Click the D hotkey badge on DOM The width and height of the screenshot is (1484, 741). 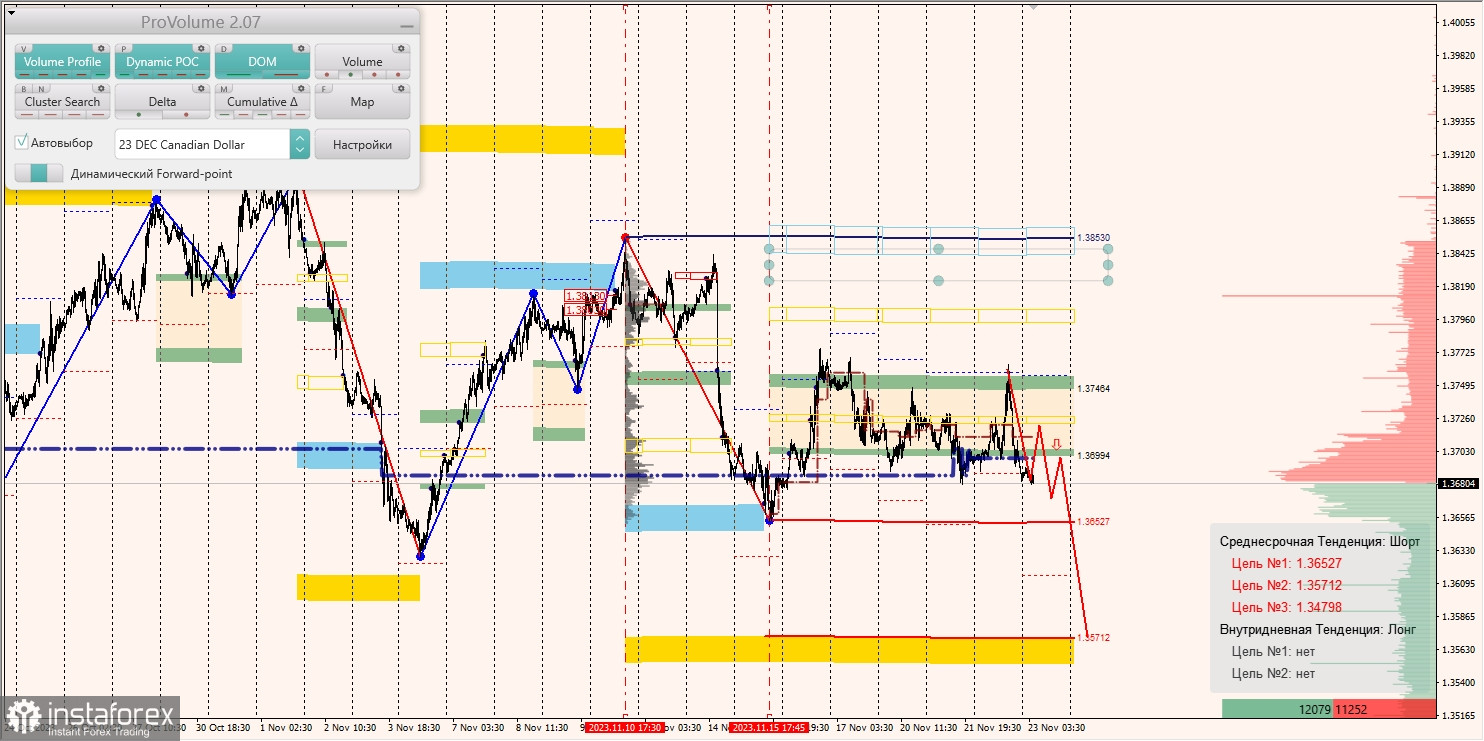(224, 48)
